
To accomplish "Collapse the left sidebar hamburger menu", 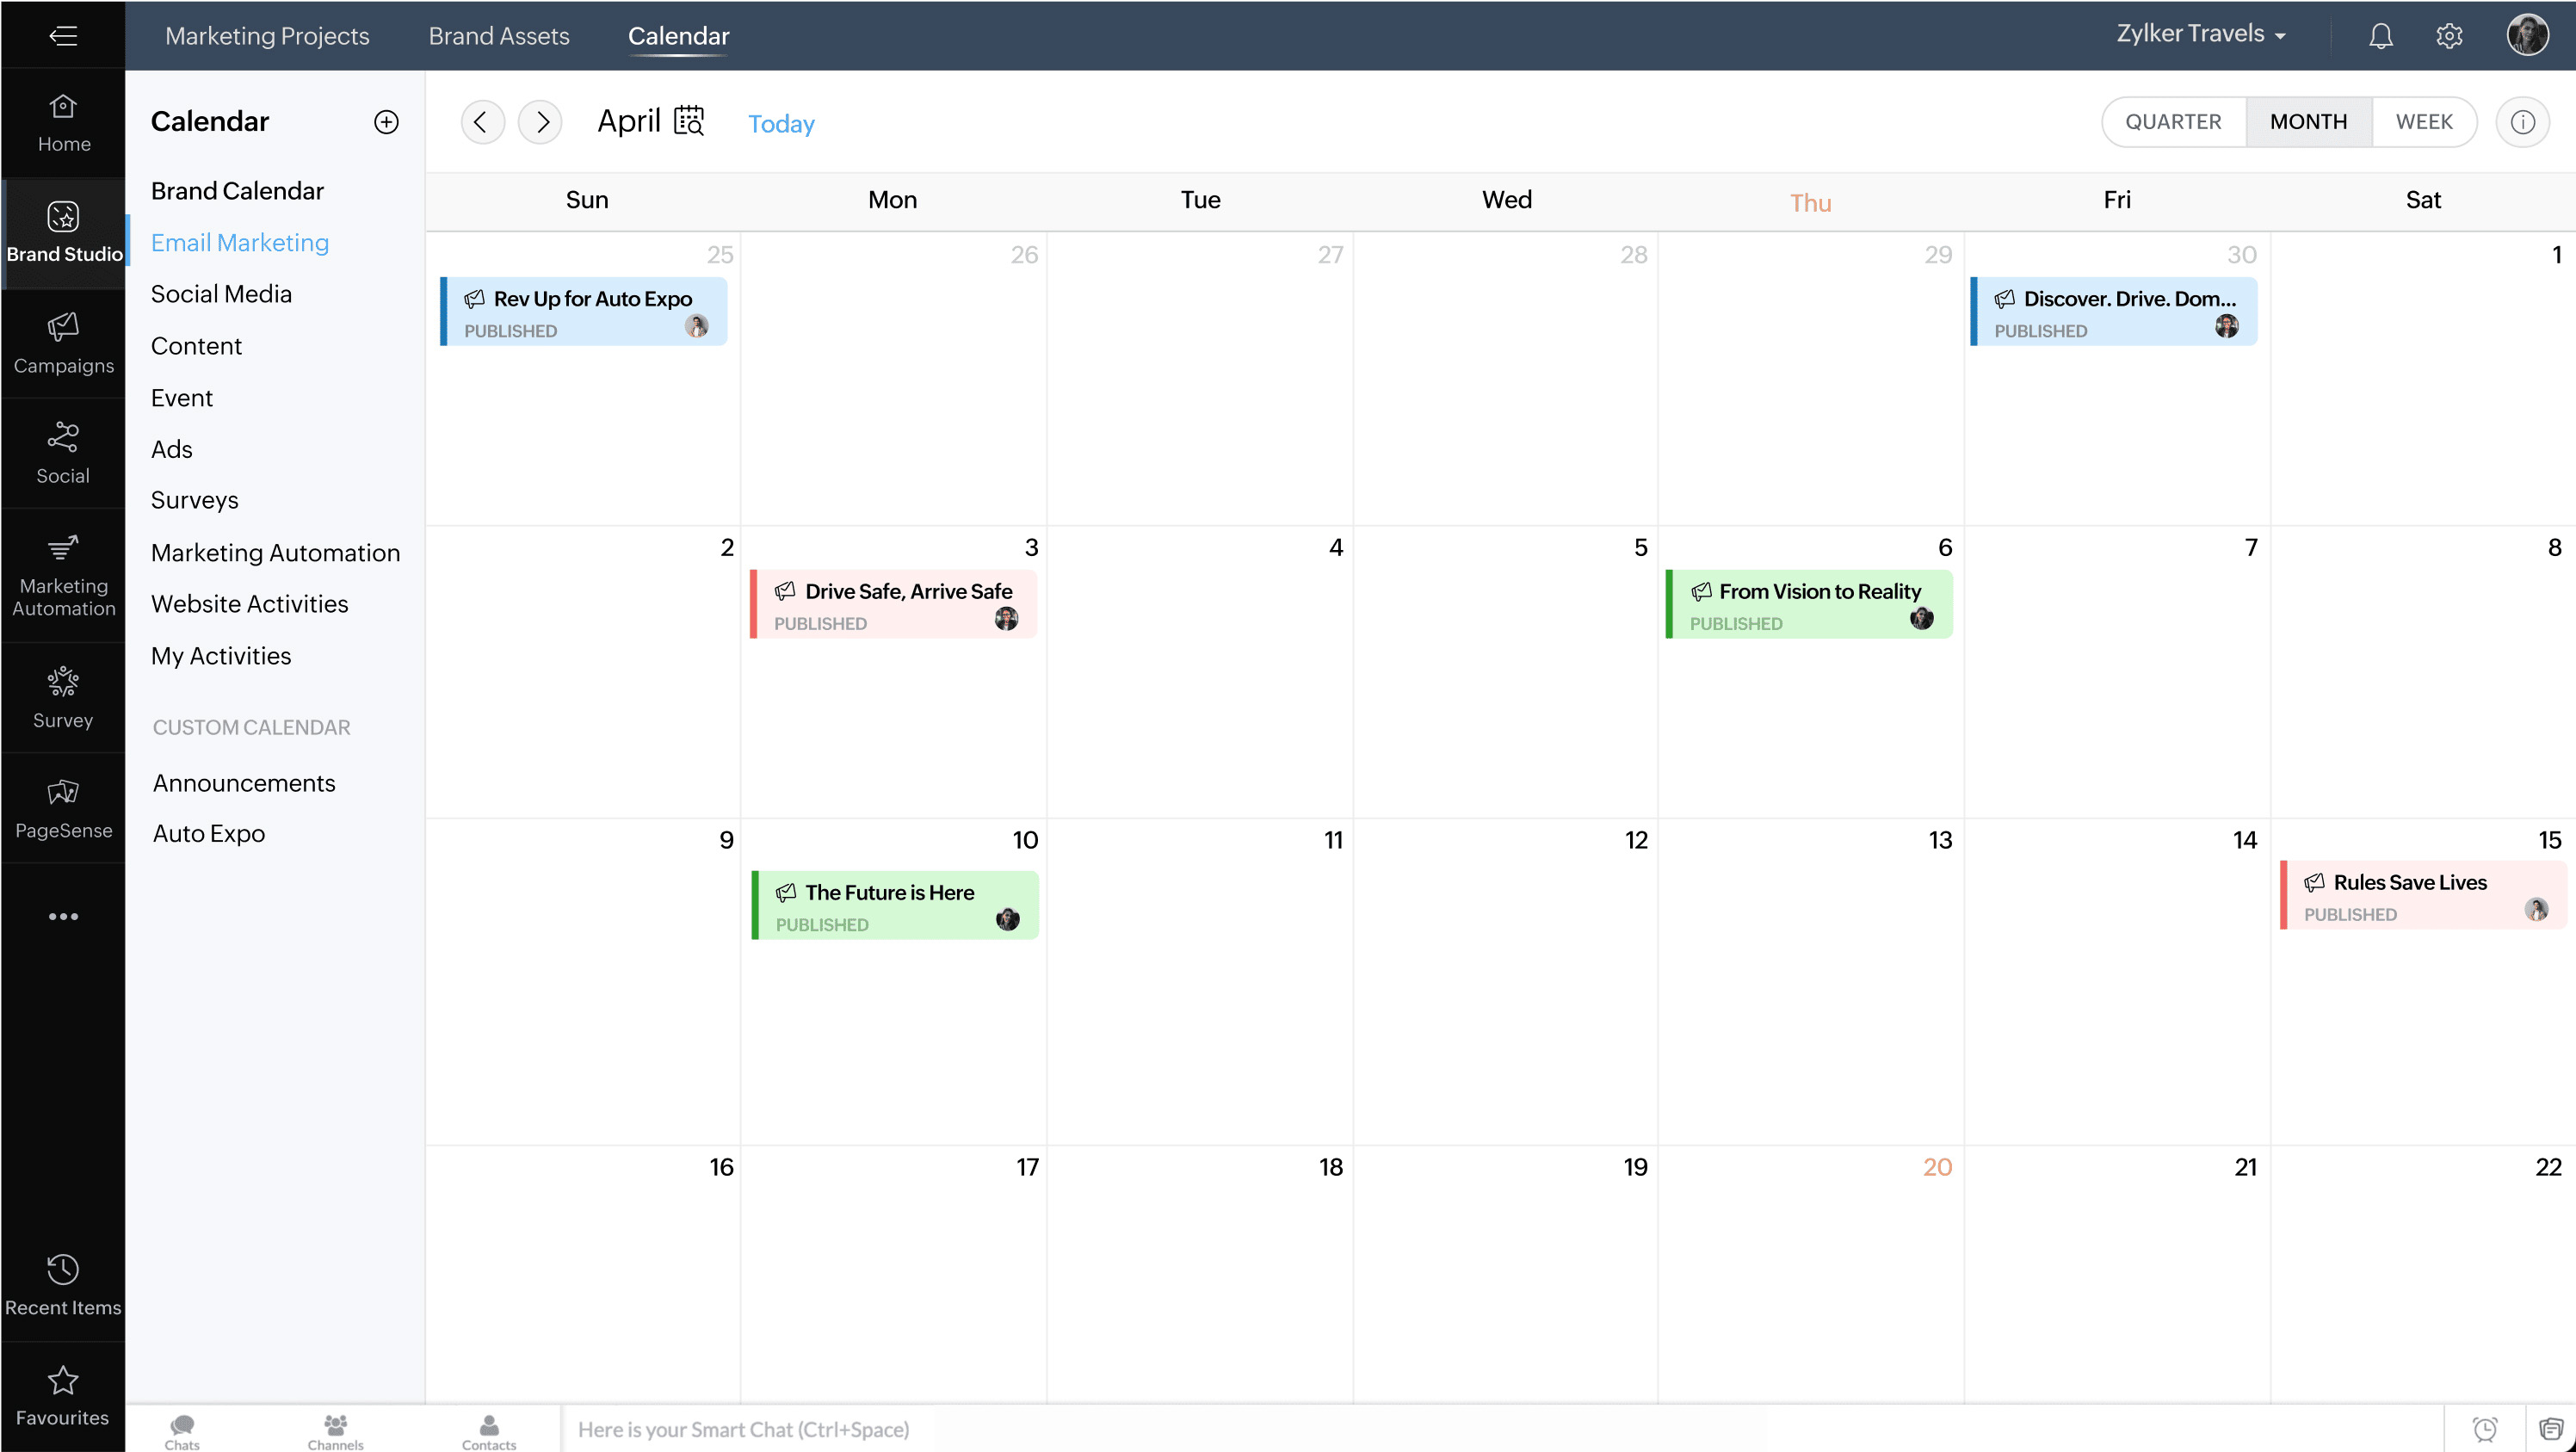I will point(63,36).
